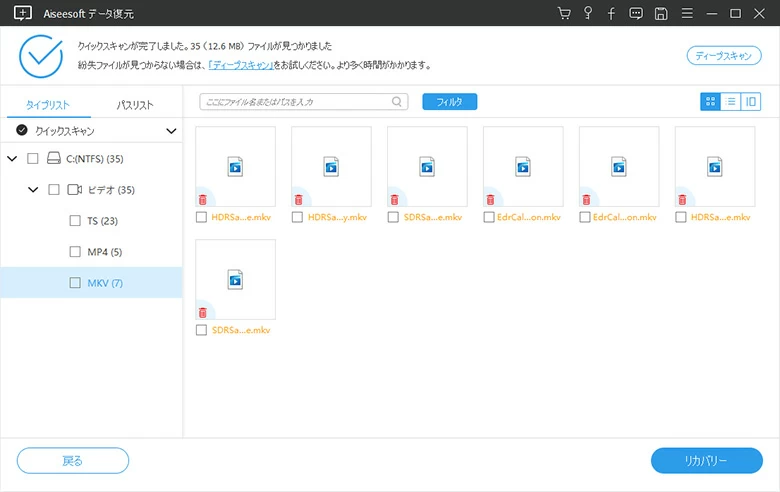The height and width of the screenshot is (492, 780).
Task: Switch to thumbnail grid view
Action: coord(710,101)
